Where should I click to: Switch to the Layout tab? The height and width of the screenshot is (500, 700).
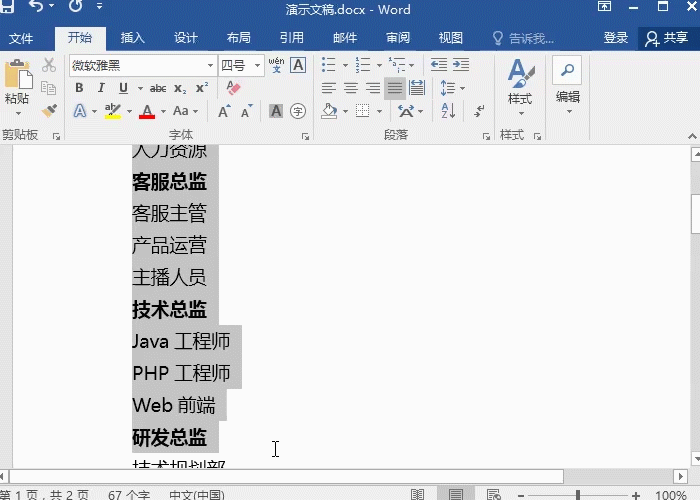click(x=238, y=38)
